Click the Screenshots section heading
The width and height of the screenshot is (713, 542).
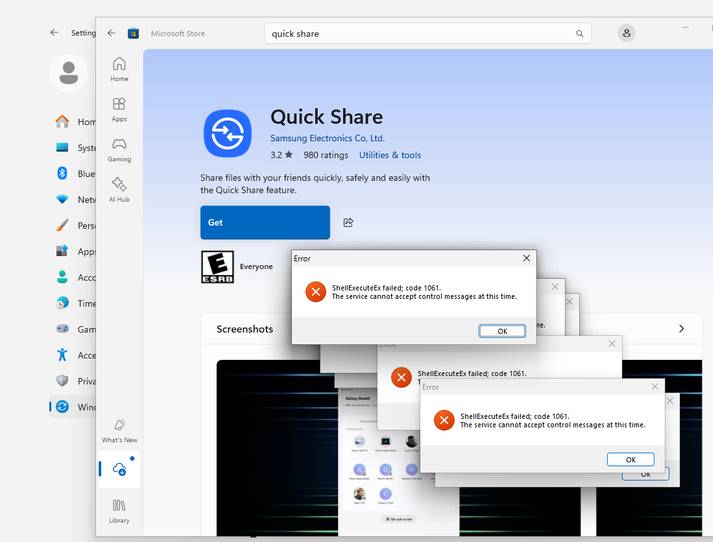pyautogui.click(x=245, y=329)
